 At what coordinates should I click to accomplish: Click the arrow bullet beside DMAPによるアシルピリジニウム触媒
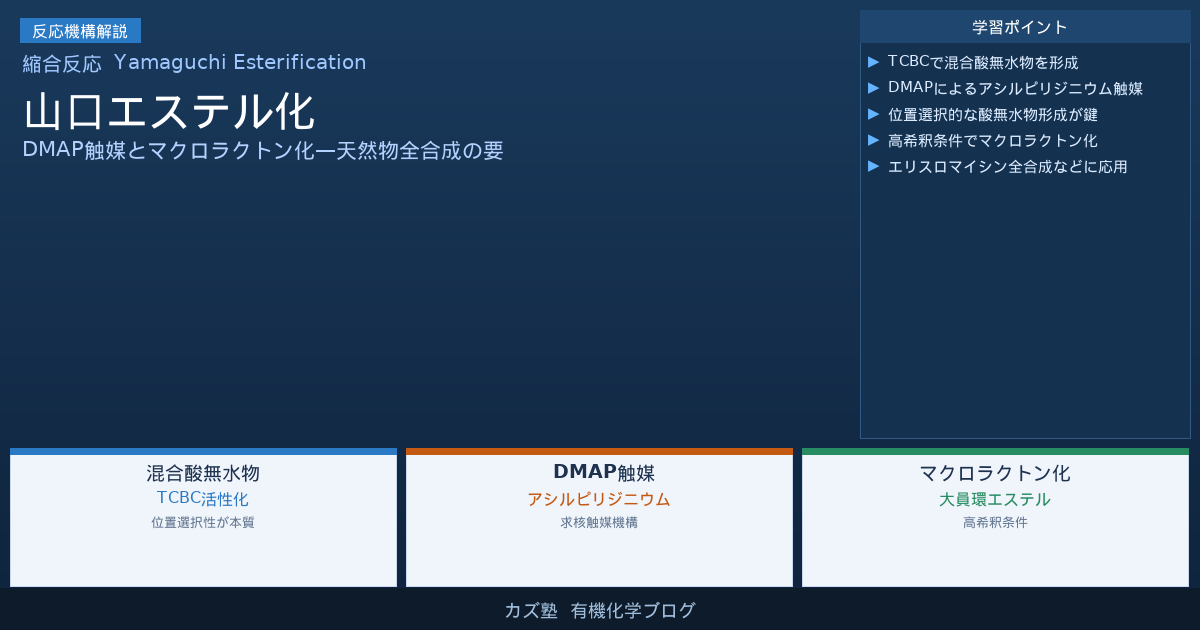click(x=874, y=88)
